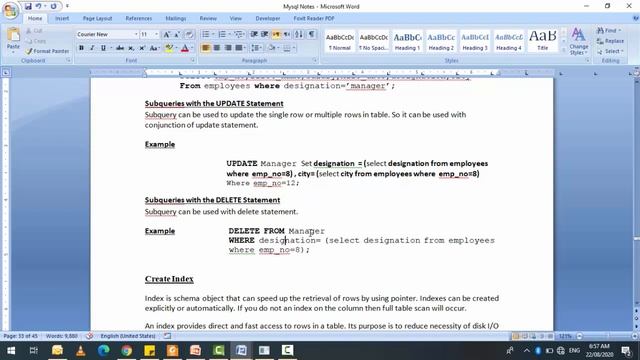Apply Heading 2 style
640x360 pixels.
[x=441, y=41]
